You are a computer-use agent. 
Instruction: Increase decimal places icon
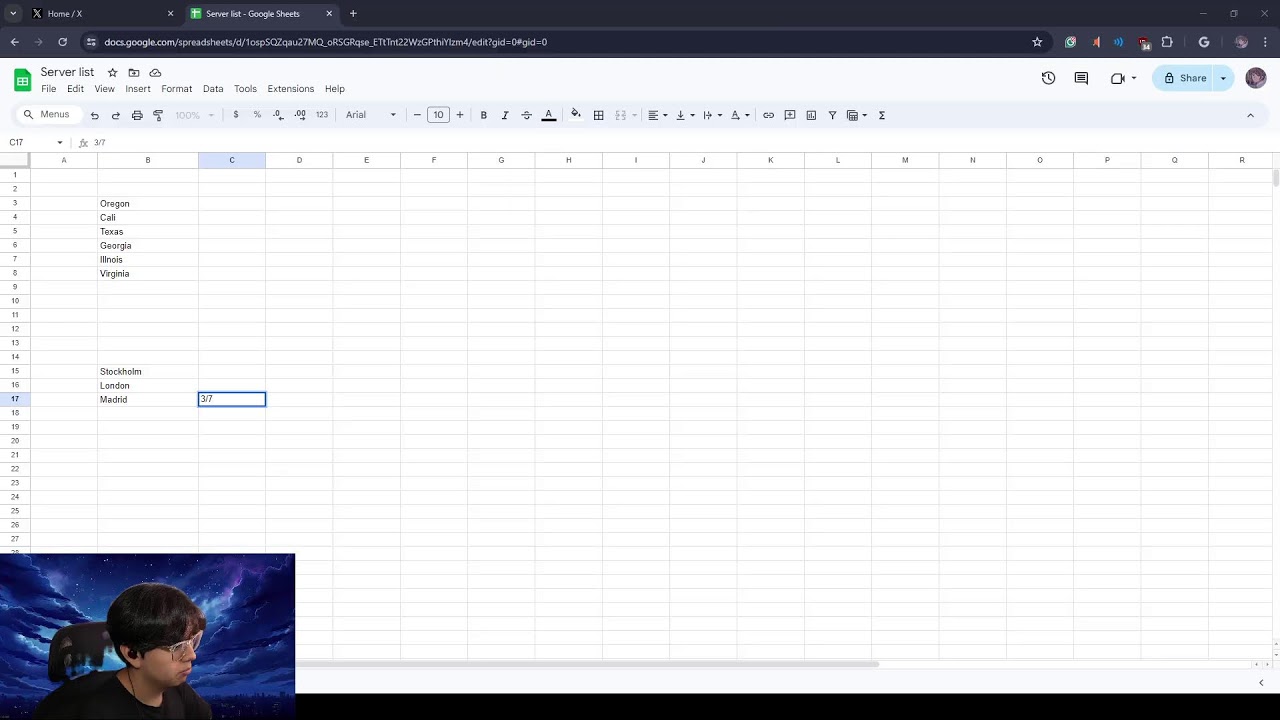pos(300,115)
